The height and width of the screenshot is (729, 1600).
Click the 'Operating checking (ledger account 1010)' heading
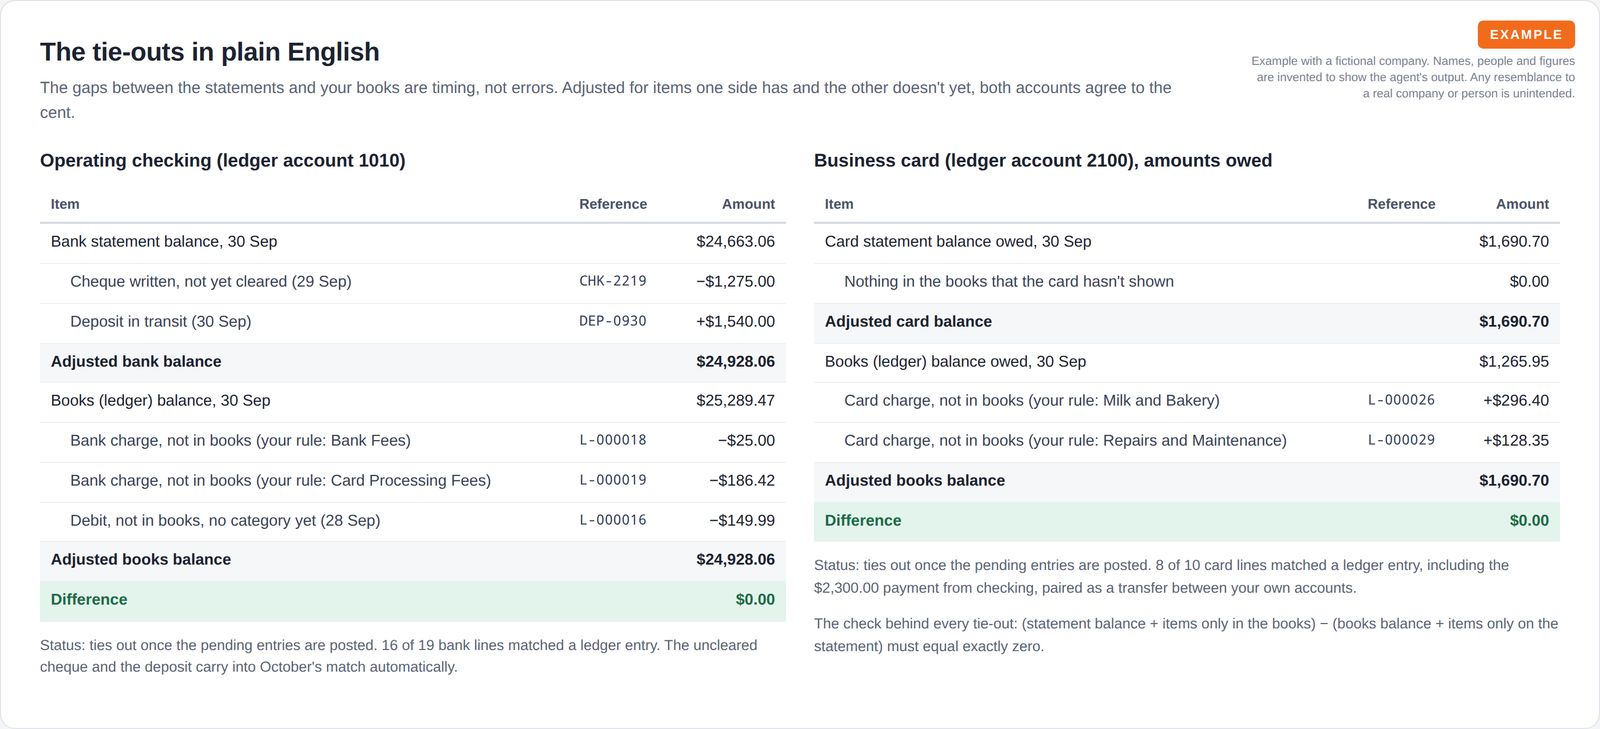click(223, 160)
